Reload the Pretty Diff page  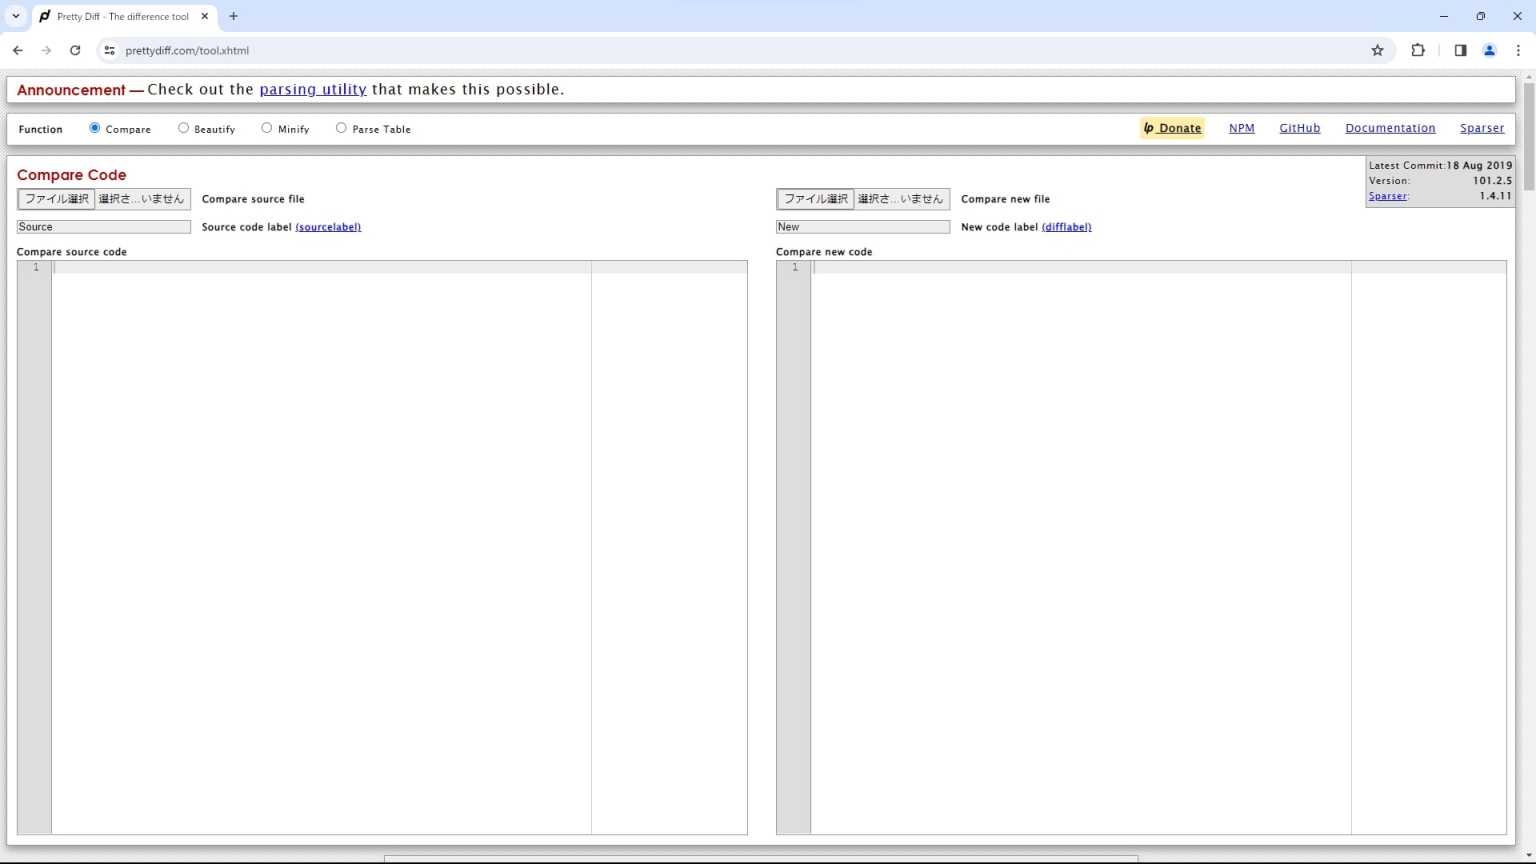pyautogui.click(x=75, y=50)
